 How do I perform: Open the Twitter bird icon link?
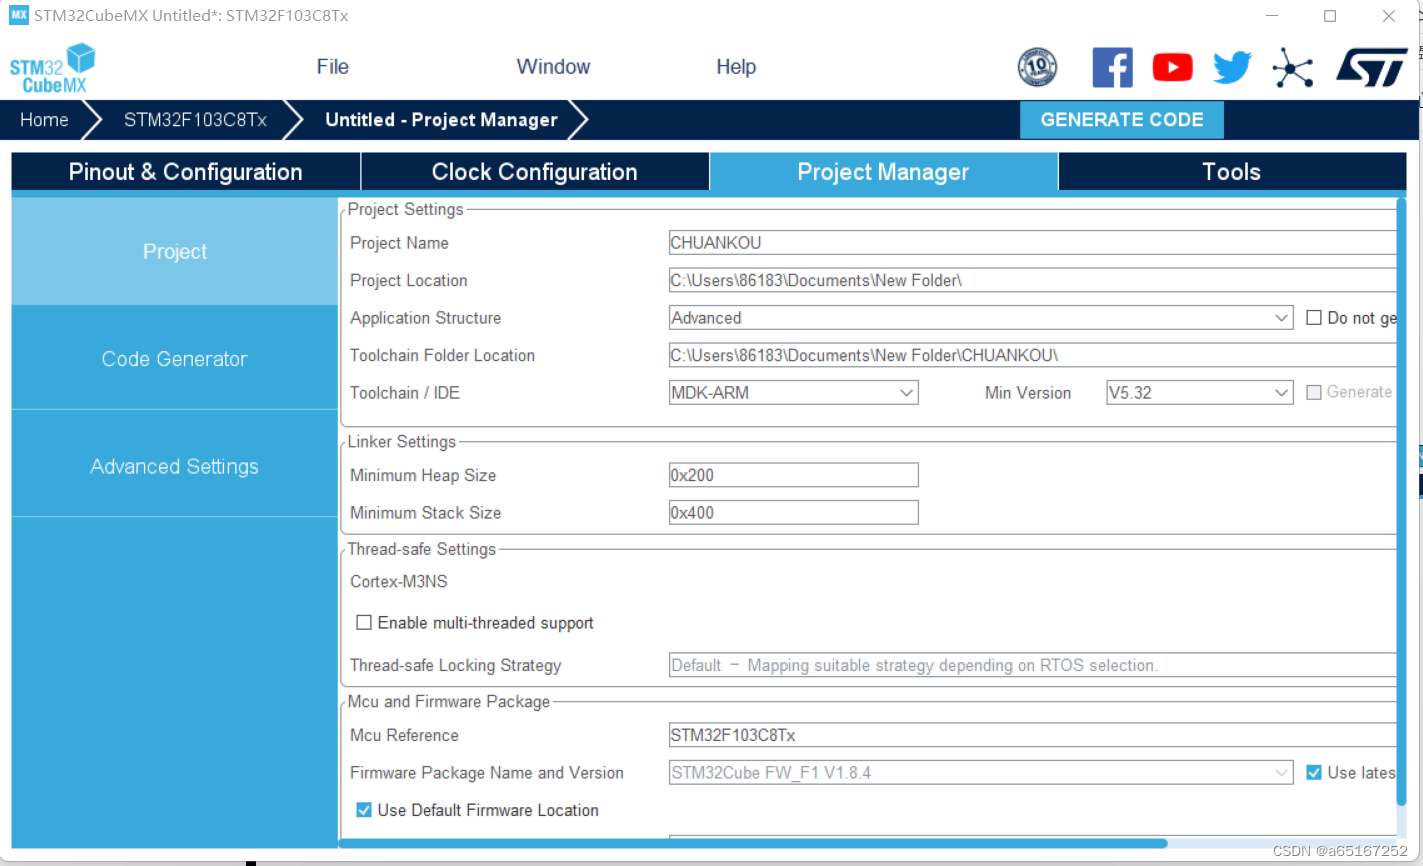(x=1232, y=67)
